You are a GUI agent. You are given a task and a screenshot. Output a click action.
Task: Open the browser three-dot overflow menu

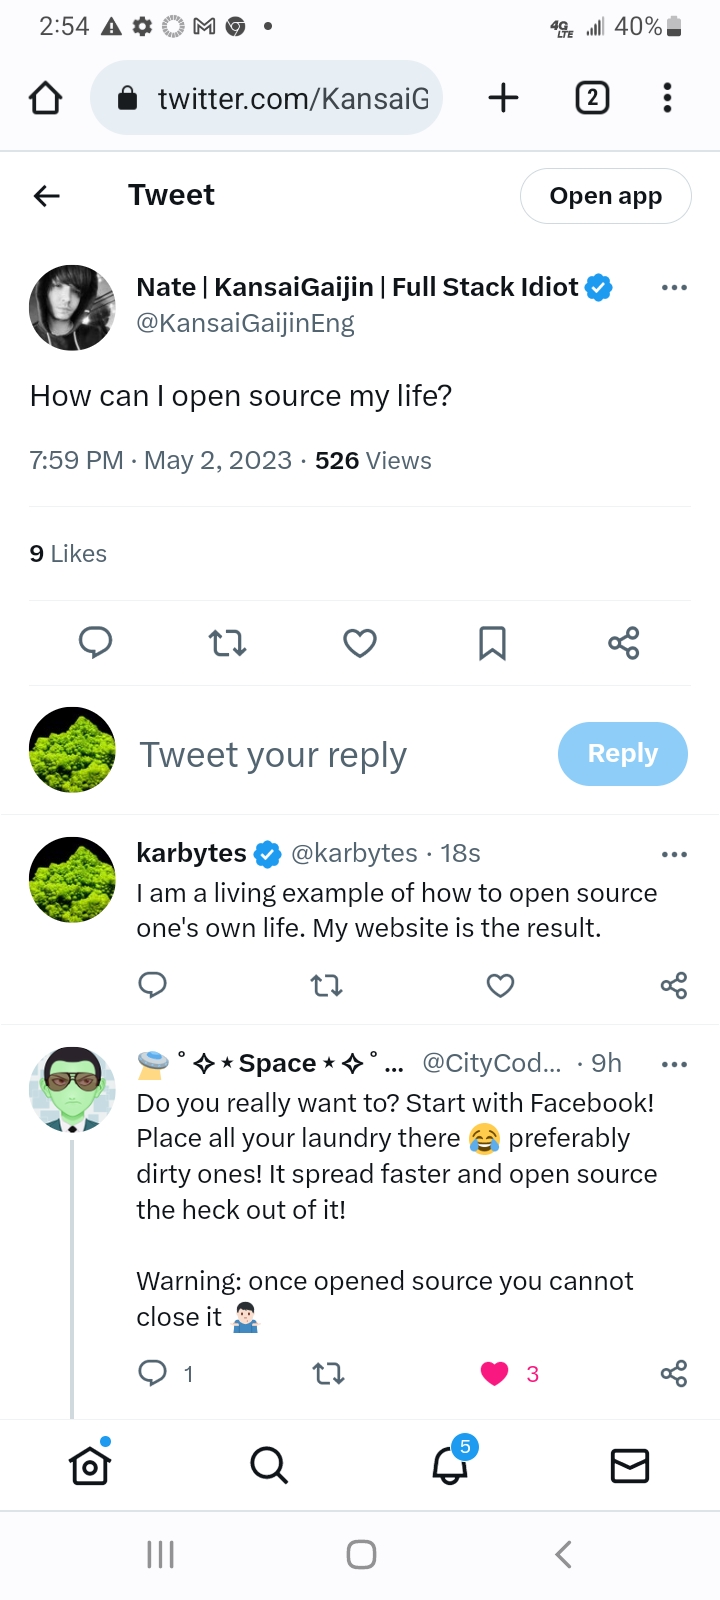tap(667, 98)
